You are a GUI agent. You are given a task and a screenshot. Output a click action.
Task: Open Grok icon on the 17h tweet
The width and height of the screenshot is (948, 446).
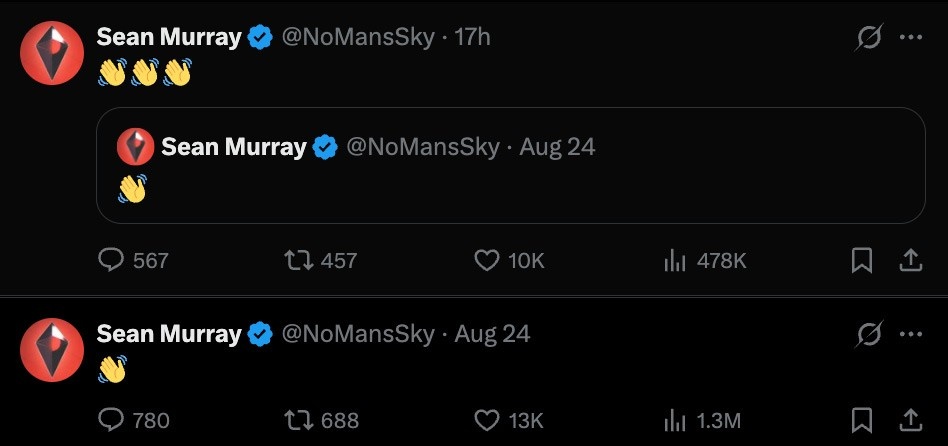point(869,38)
